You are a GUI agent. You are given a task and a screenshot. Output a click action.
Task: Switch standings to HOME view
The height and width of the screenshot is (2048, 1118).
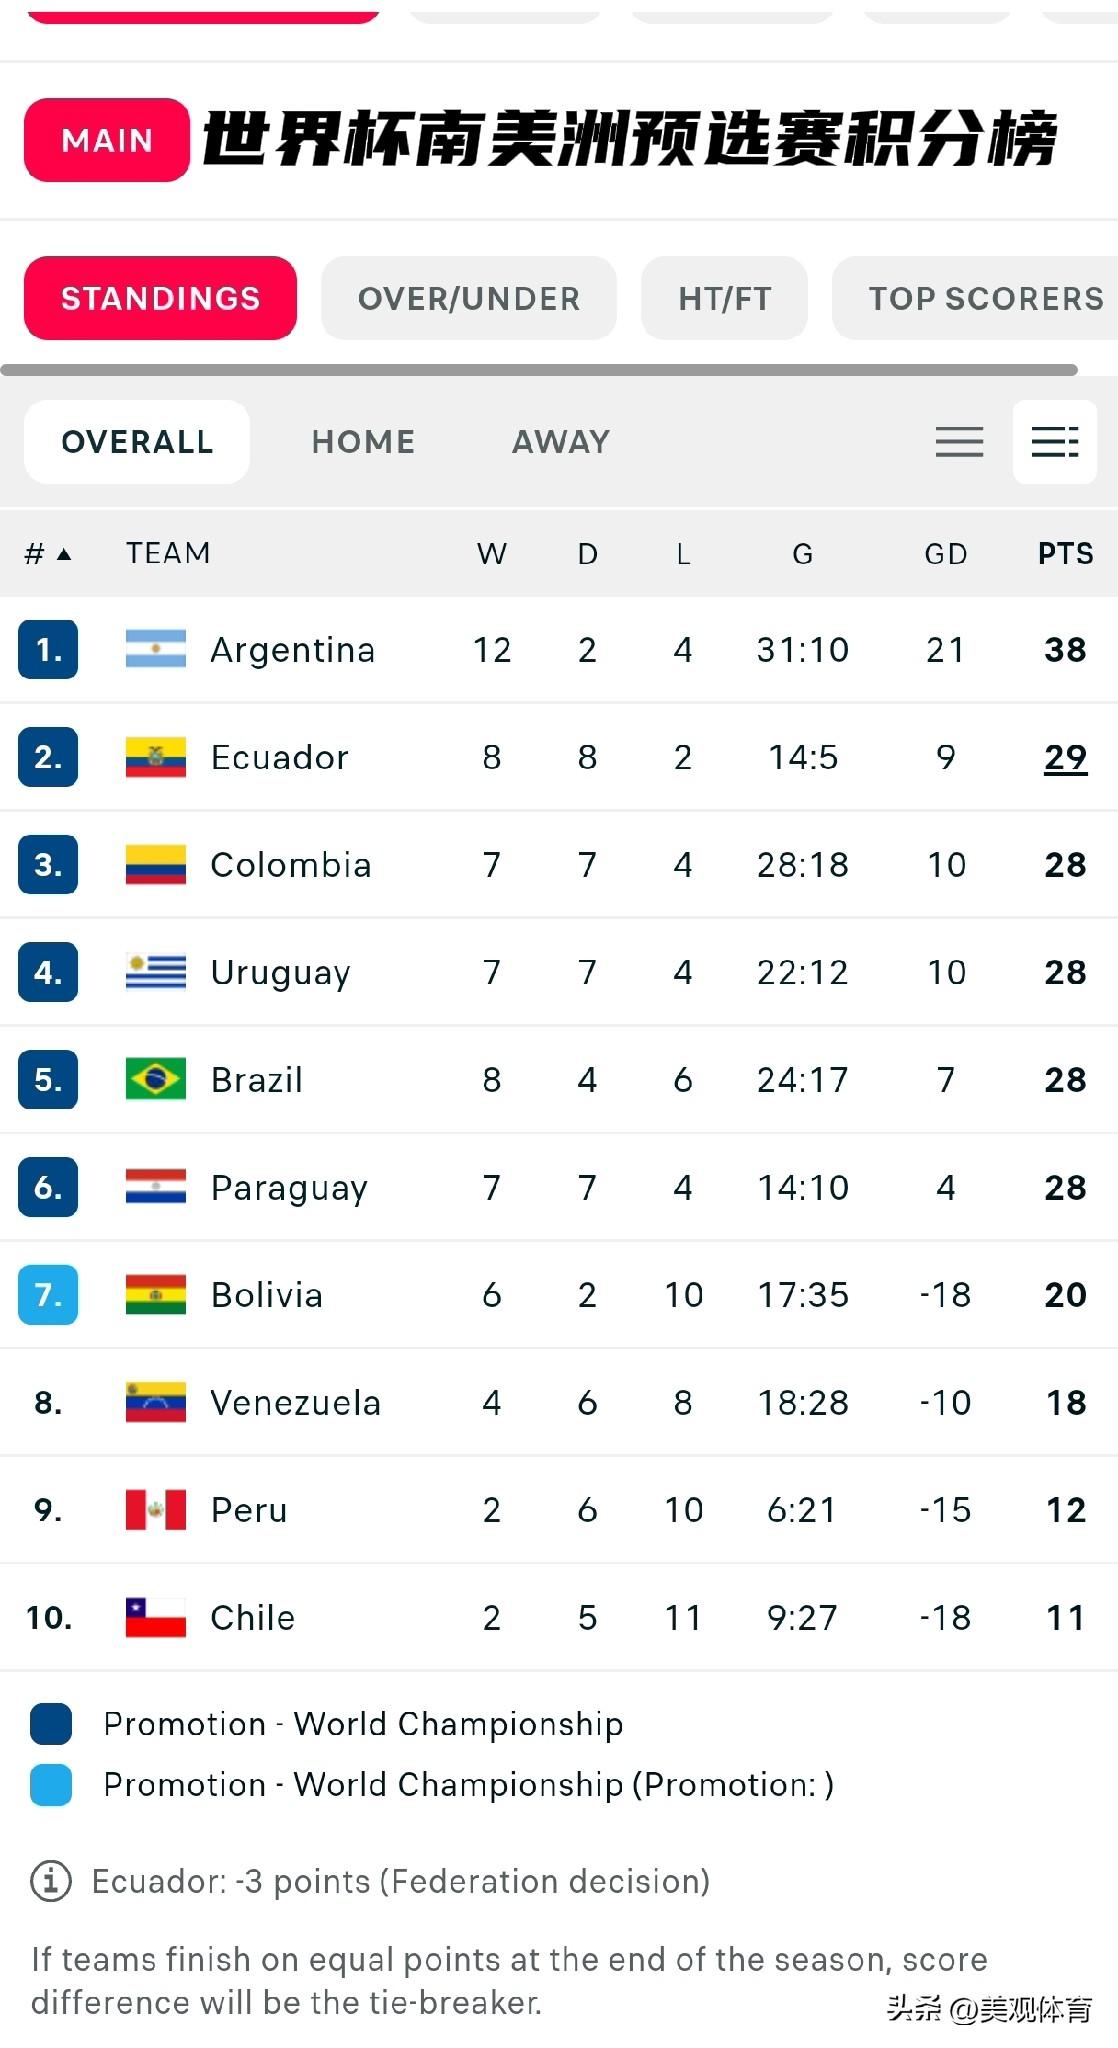click(363, 442)
